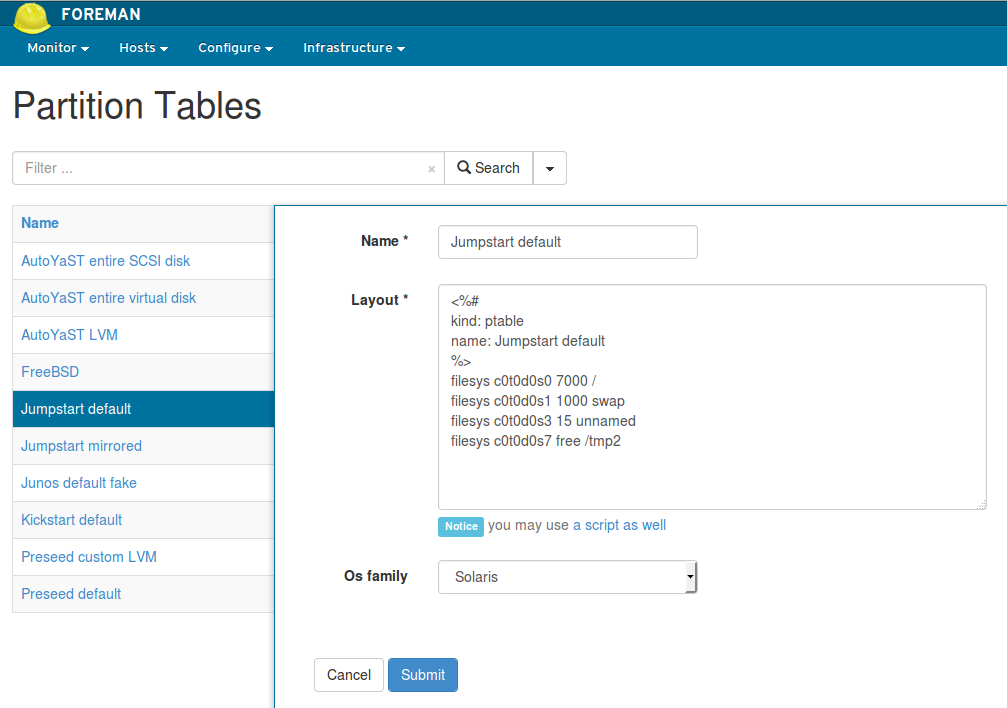Click the Search button

pos(488,168)
